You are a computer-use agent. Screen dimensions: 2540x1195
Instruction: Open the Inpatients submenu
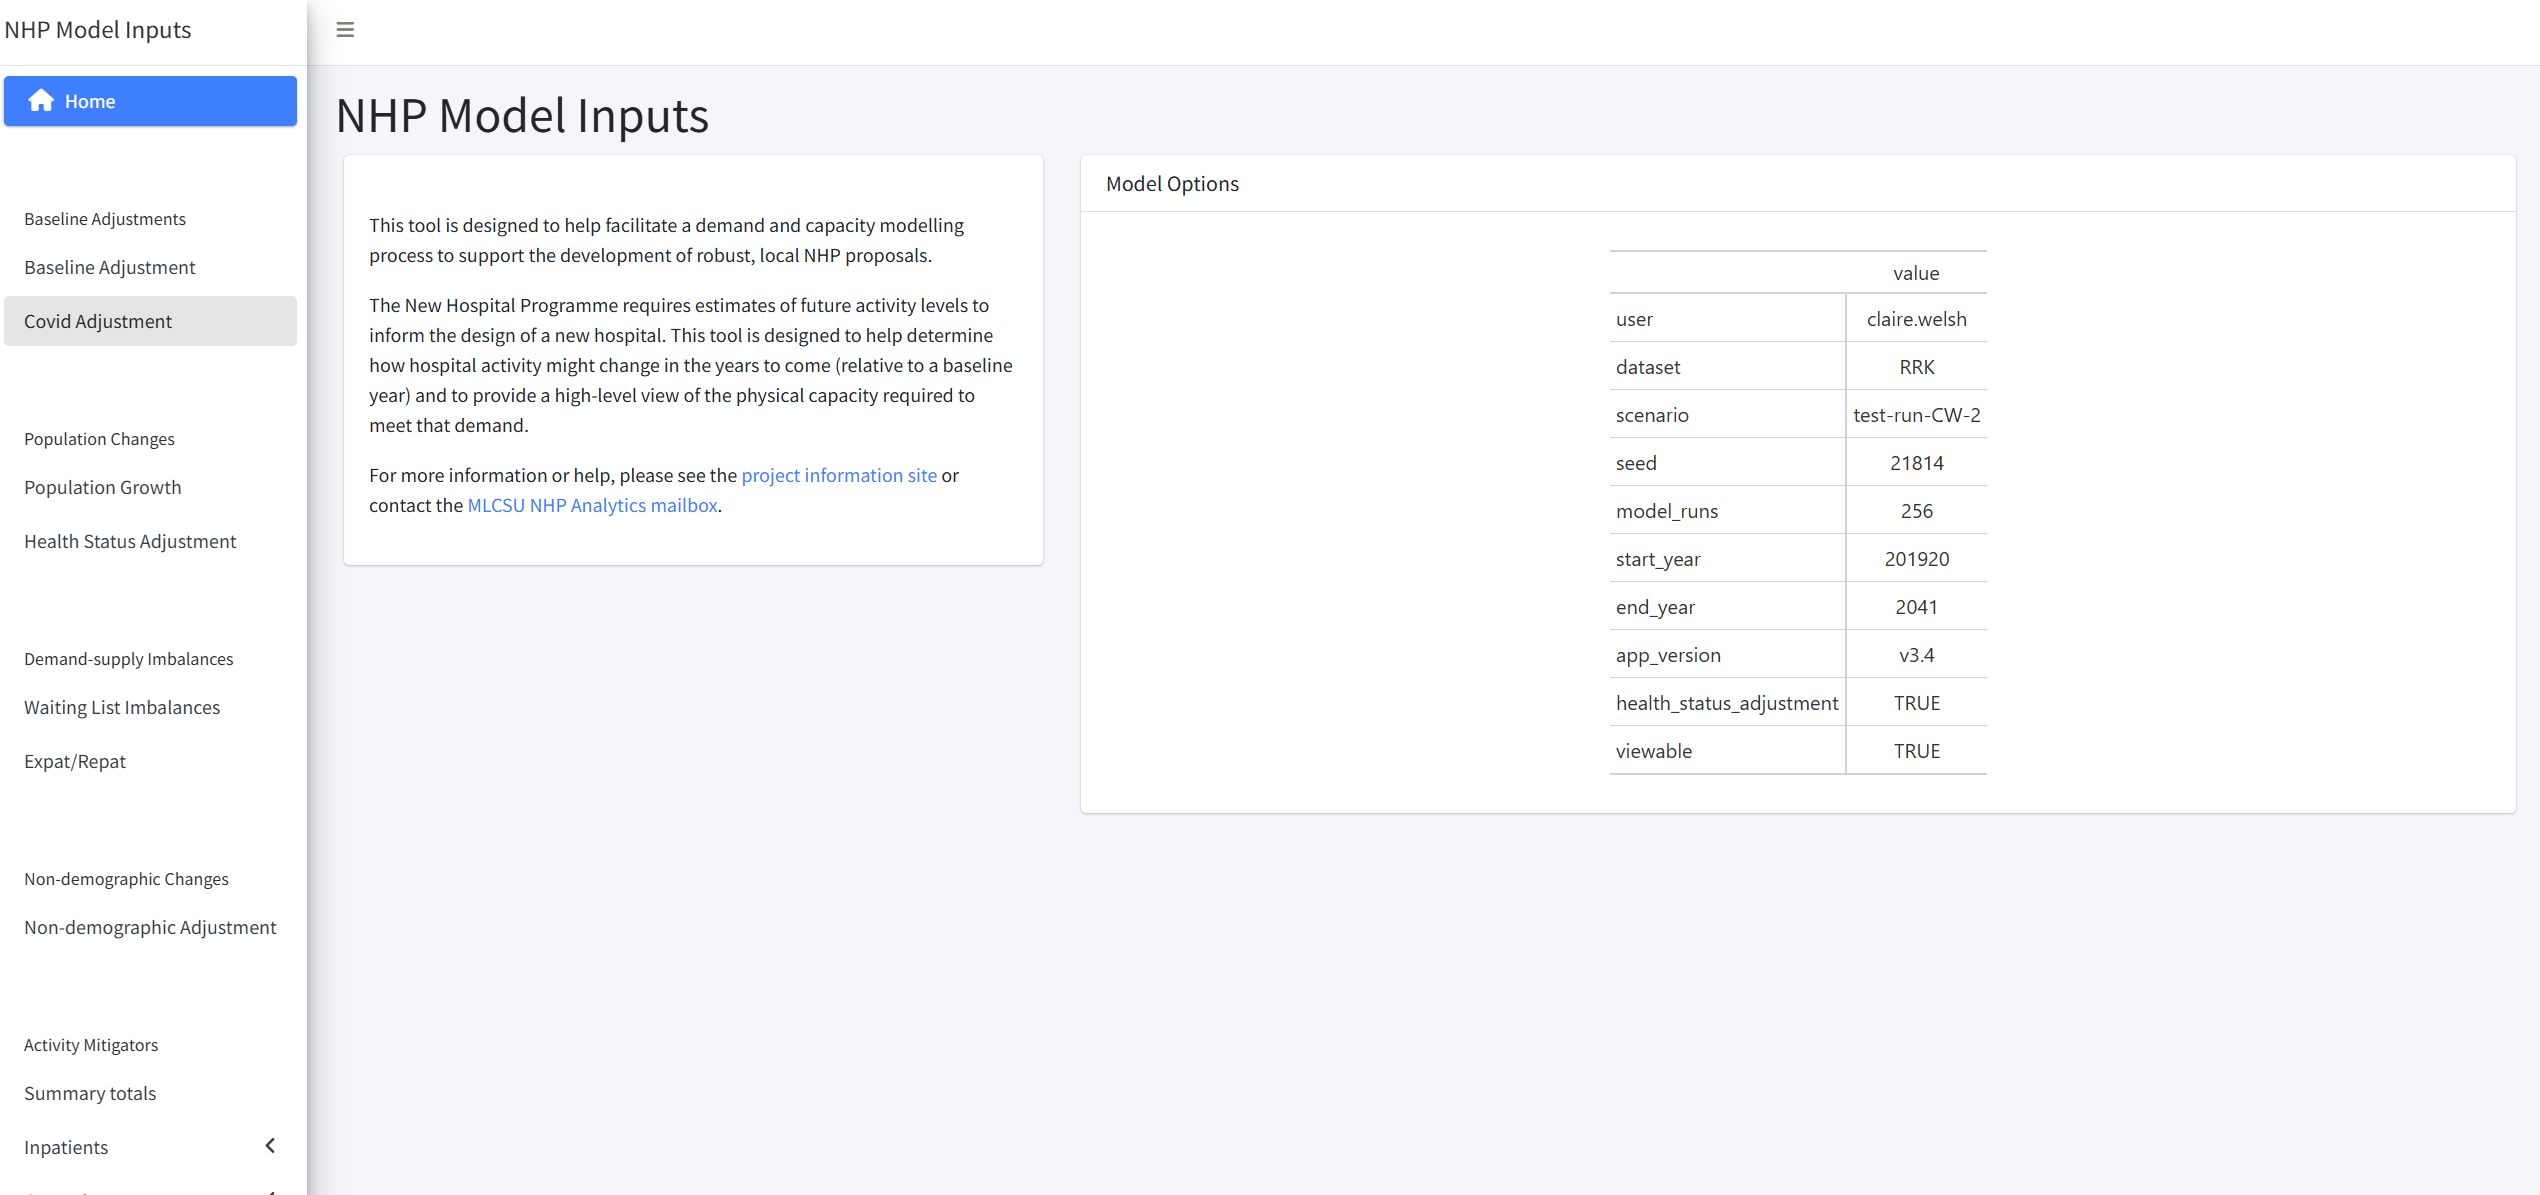tap(66, 1147)
